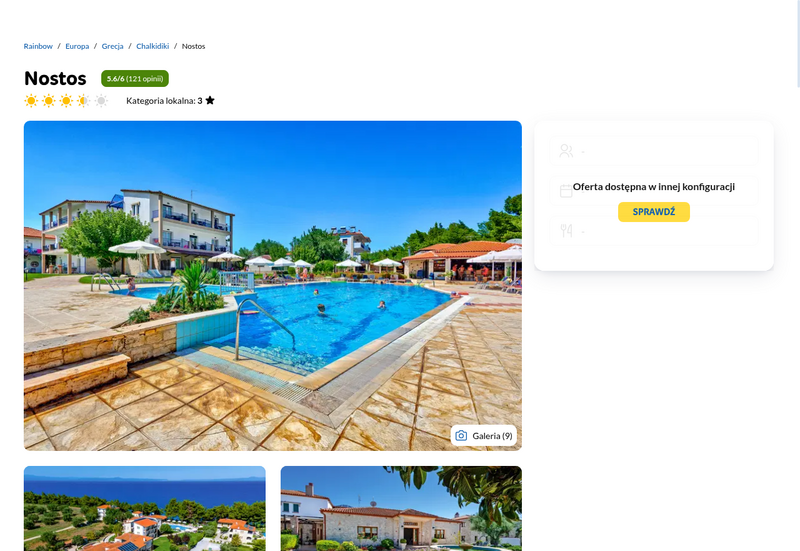Click the greyed-out fifth sun icon

[101, 101]
